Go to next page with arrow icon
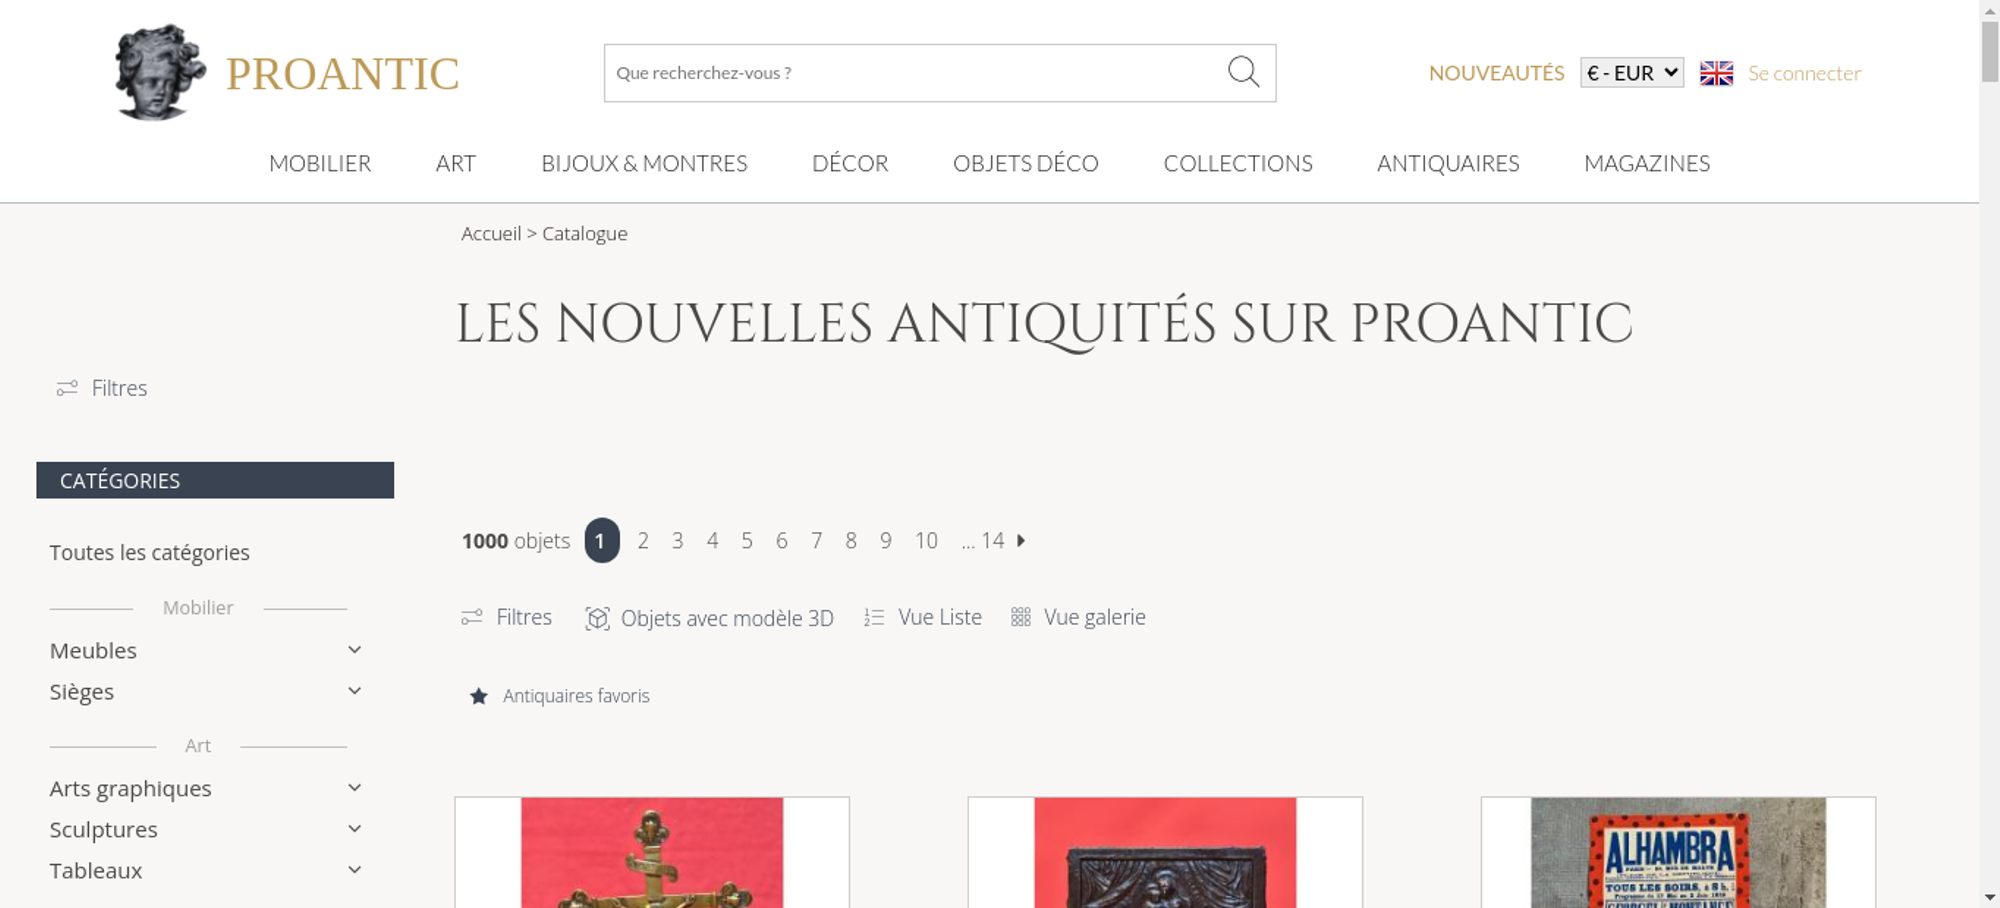Screen dimensions: 2000x908 (1021, 540)
